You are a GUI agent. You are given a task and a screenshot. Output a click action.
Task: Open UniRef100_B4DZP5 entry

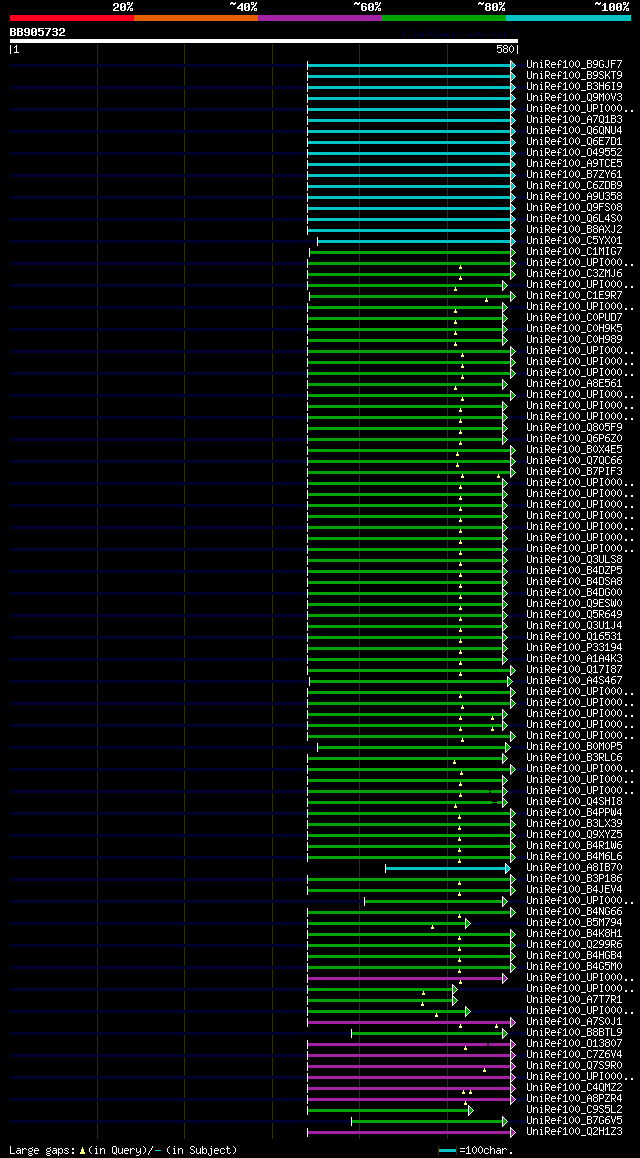[574, 570]
